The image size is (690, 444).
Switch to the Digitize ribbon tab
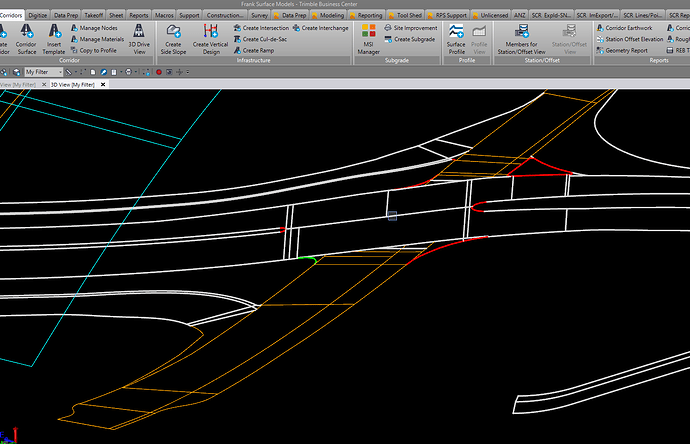(x=37, y=15)
